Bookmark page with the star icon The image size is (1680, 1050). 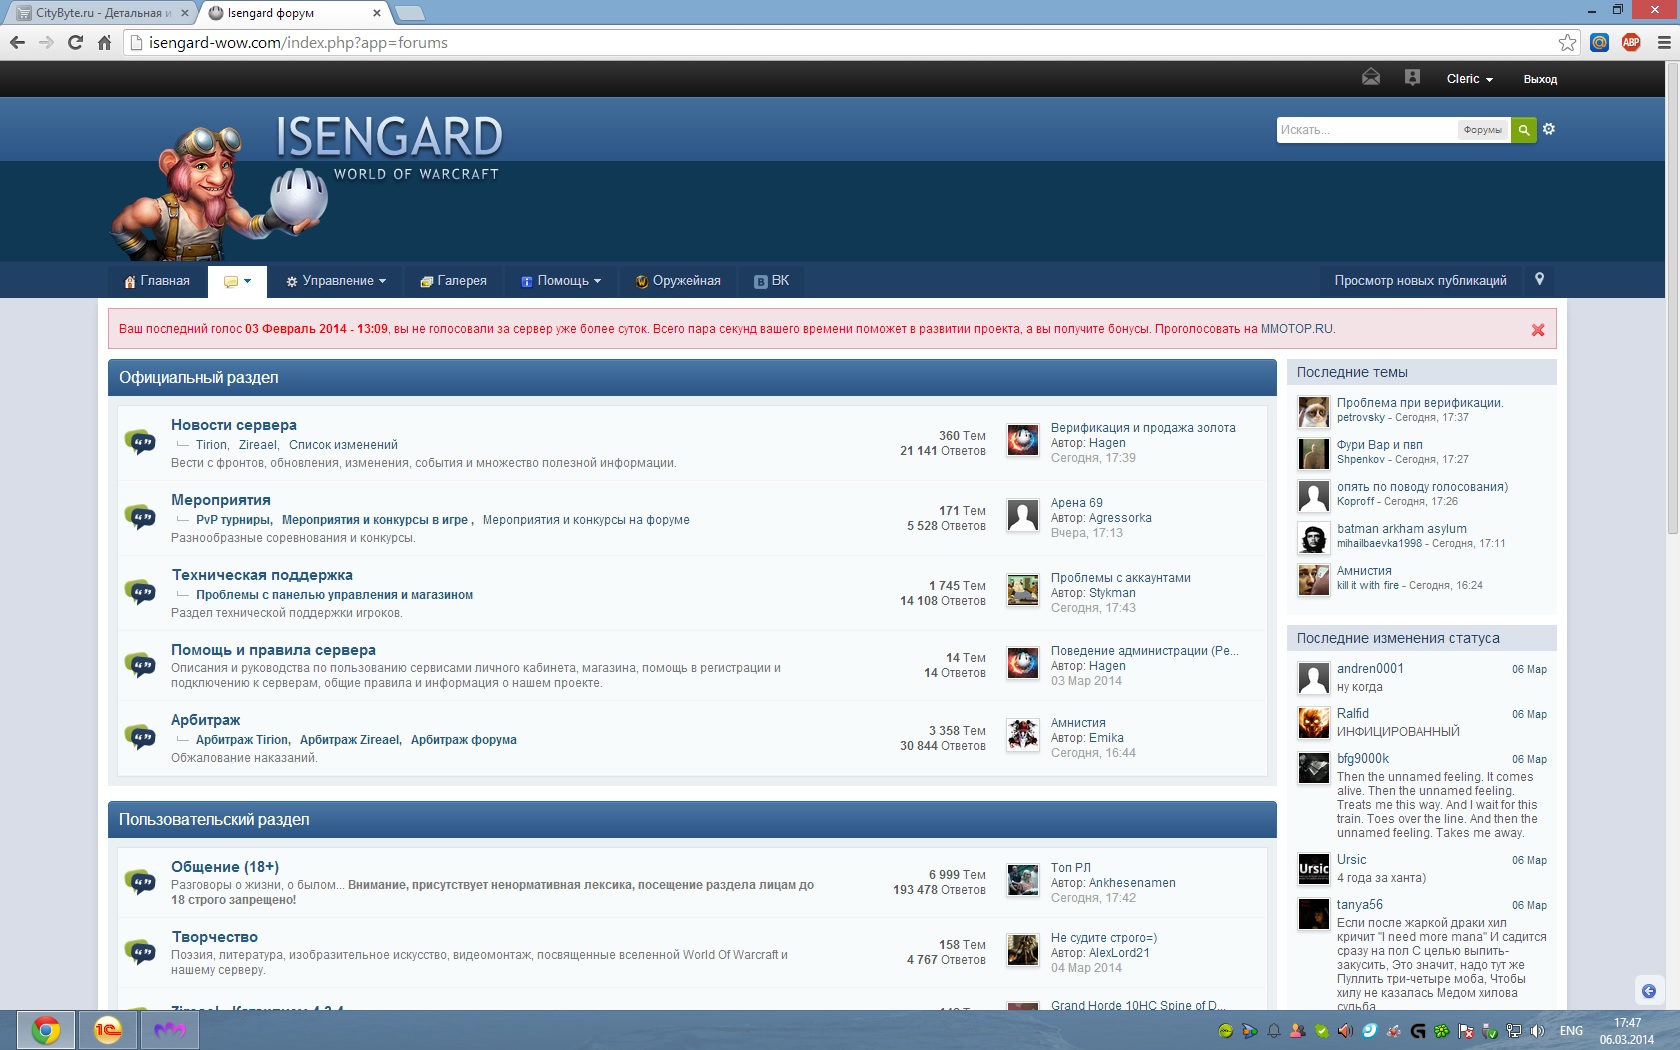point(1567,42)
